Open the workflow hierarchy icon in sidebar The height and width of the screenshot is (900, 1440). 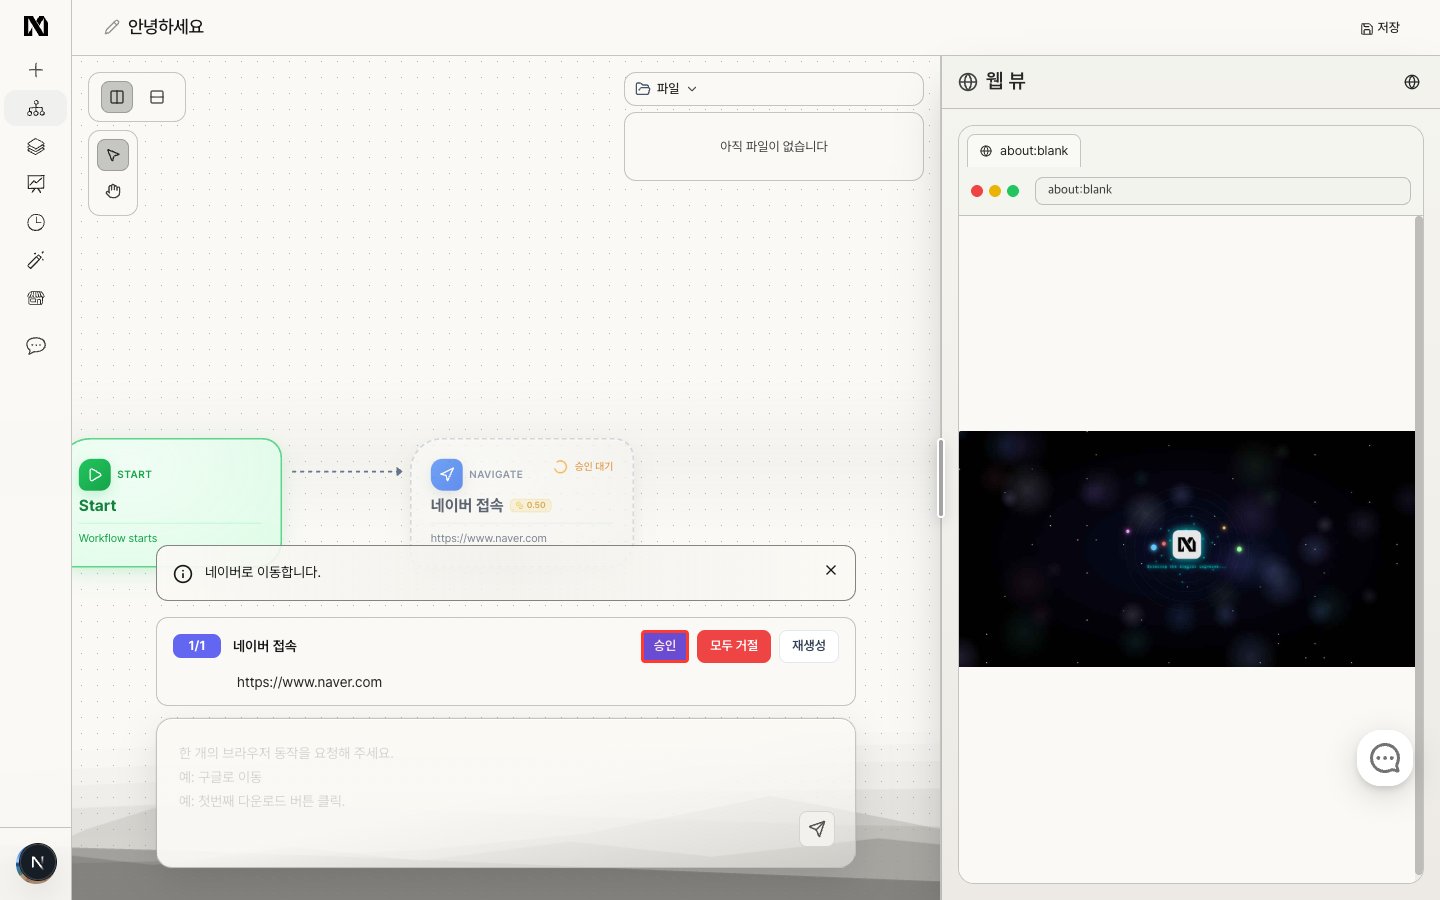(36, 108)
